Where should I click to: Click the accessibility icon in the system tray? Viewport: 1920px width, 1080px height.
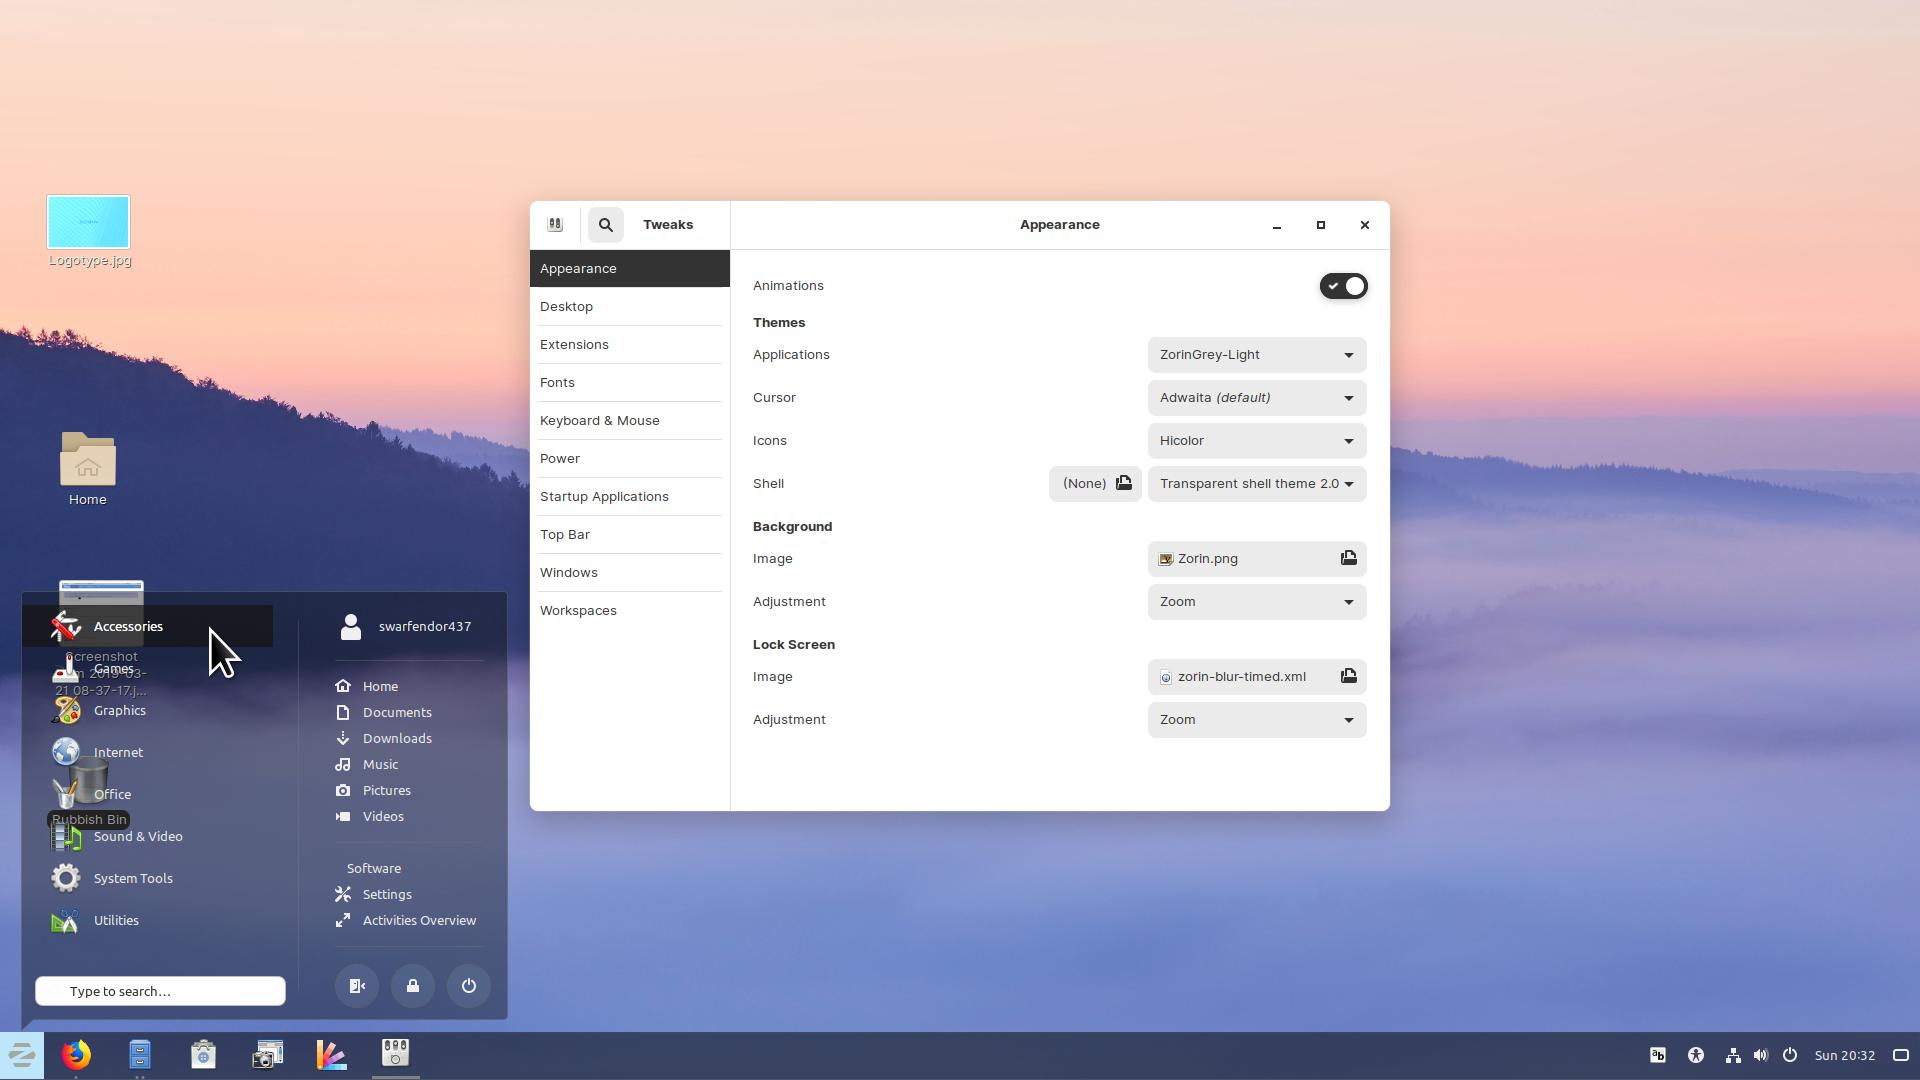point(1695,1054)
